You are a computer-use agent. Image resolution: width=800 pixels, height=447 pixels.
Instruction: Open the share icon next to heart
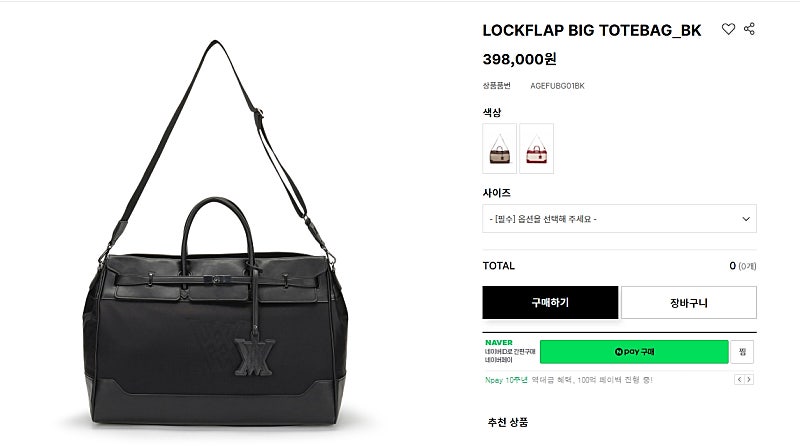[749, 29]
